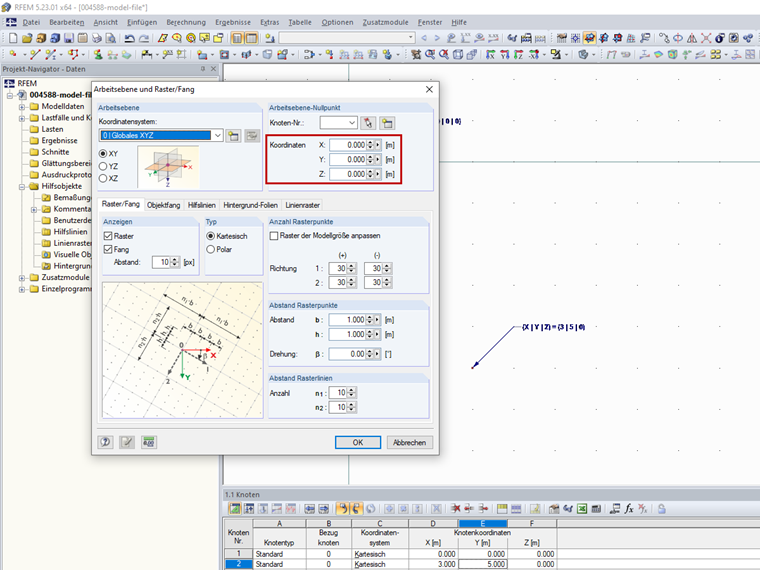Increase the Fang Abstand px spinner
This screenshot has height=570, width=760.
174,260
